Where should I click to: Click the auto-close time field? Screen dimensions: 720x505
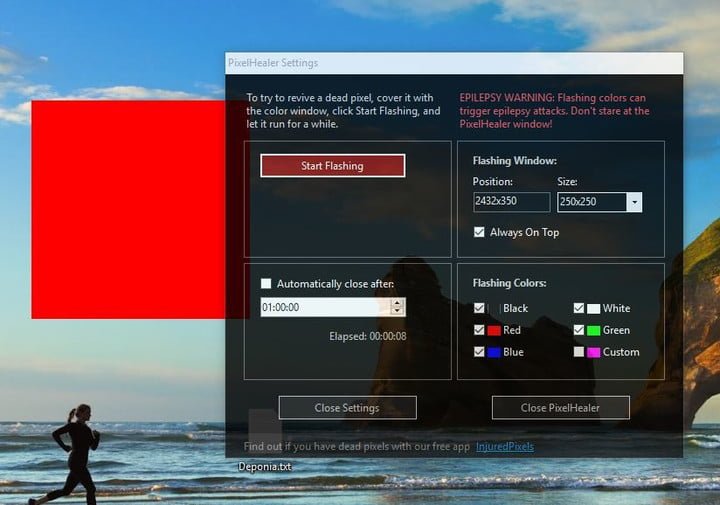point(325,308)
